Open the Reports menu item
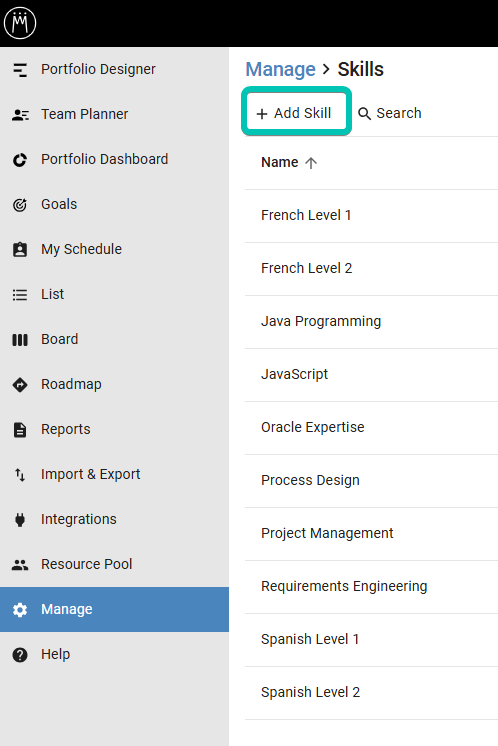The image size is (498, 746). 114,429
